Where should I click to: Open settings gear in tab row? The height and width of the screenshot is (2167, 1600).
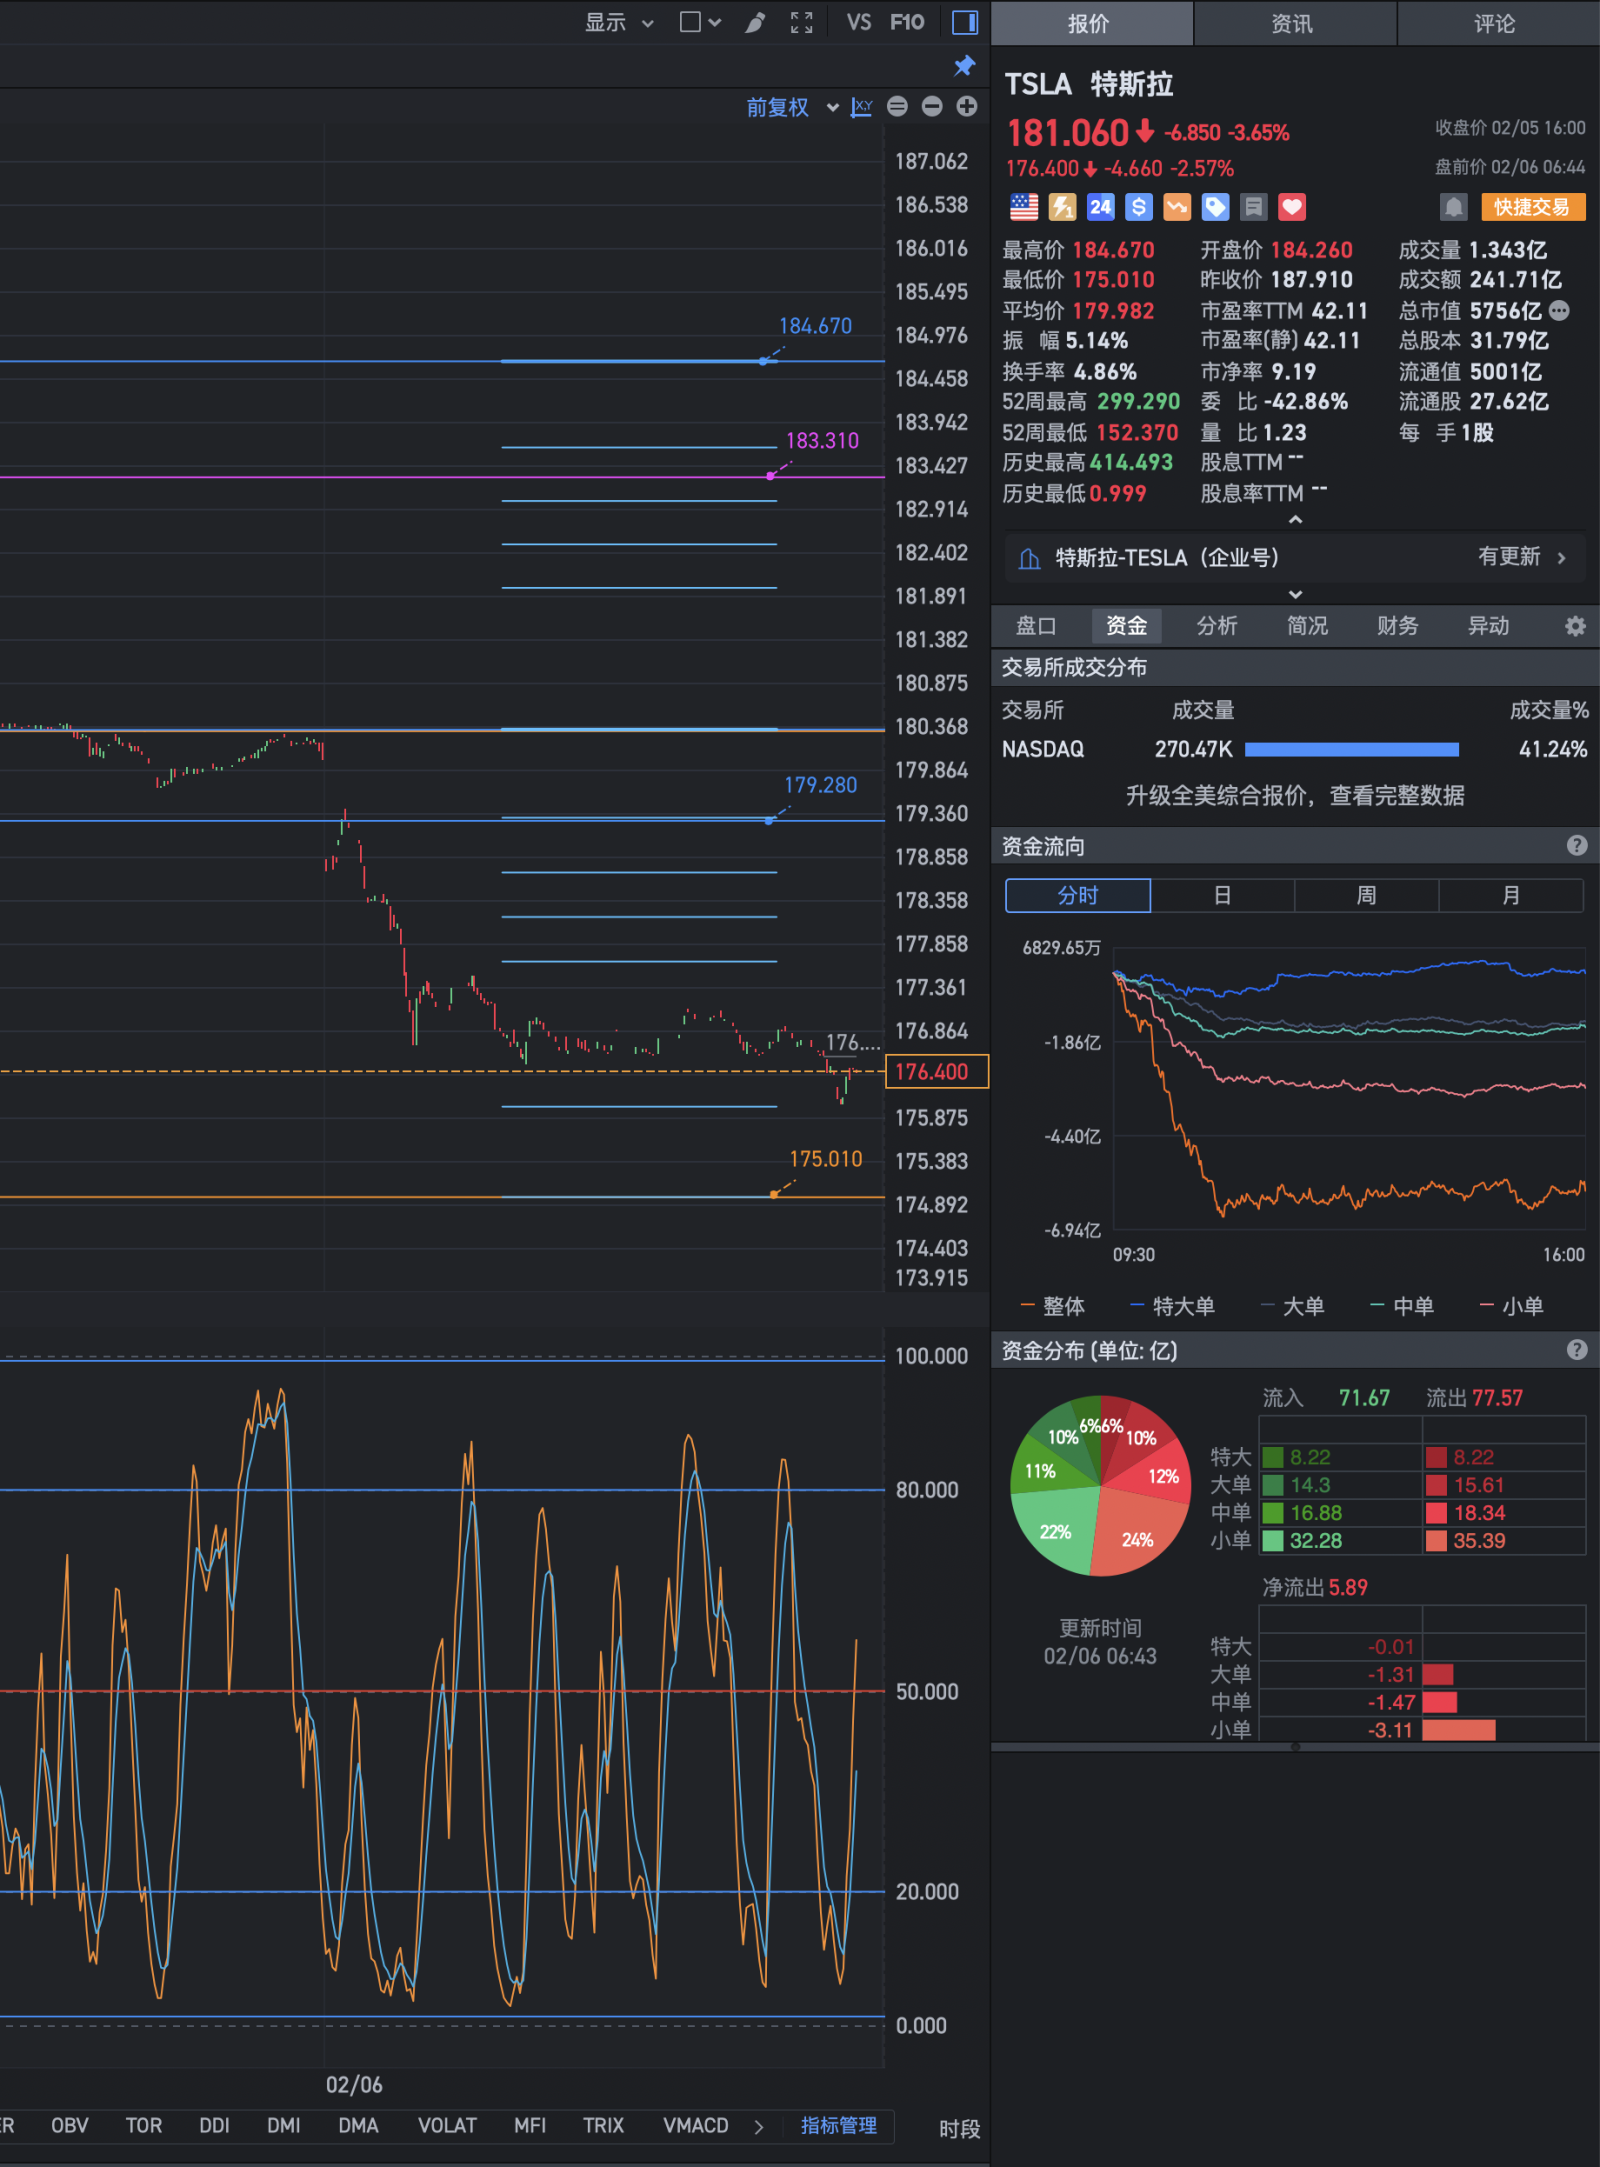[1575, 626]
